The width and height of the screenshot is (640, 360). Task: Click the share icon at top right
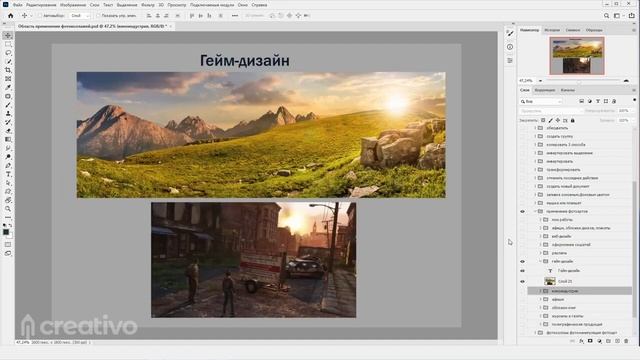pyautogui.click(x=631, y=16)
